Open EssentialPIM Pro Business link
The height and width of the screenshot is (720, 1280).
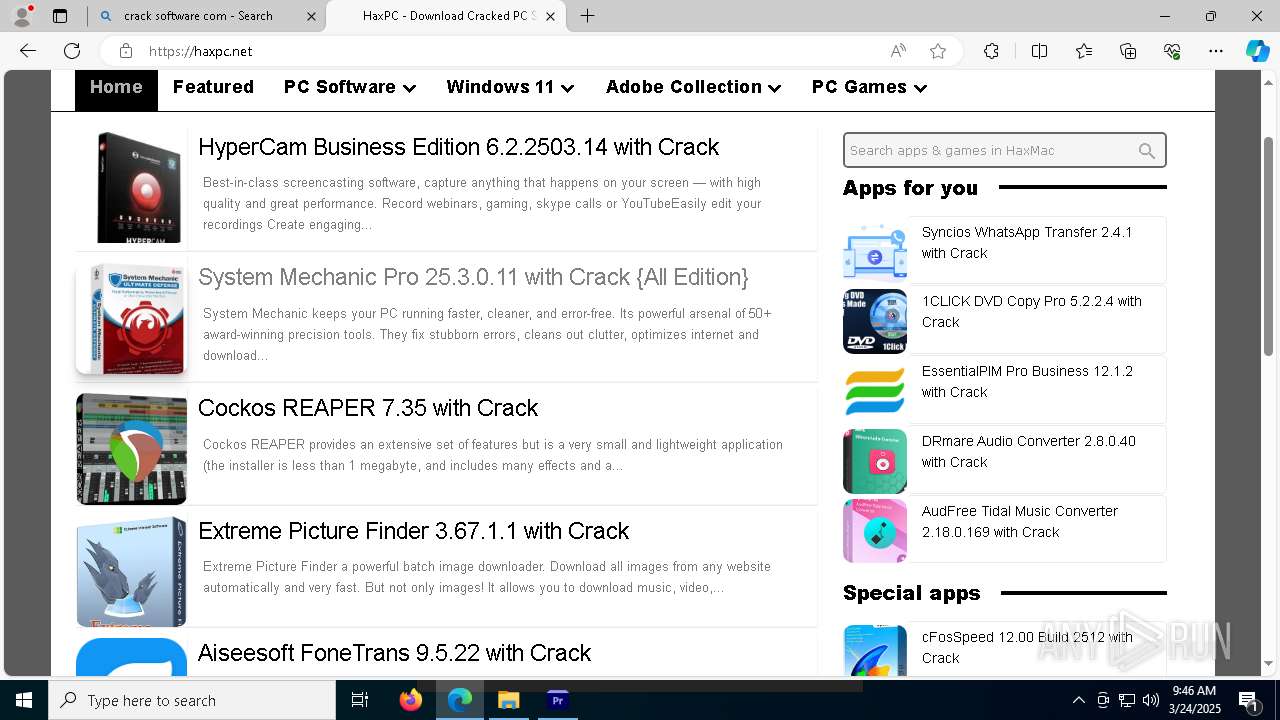point(1027,381)
